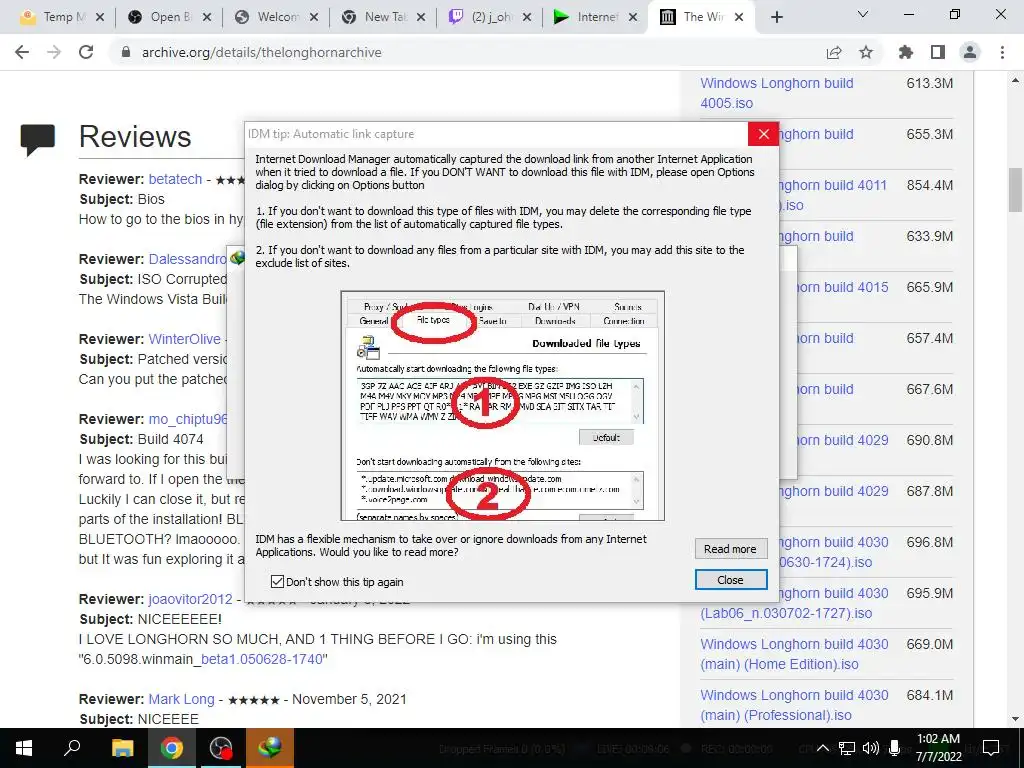
Task: Share this page using the share icon
Action: [834, 52]
